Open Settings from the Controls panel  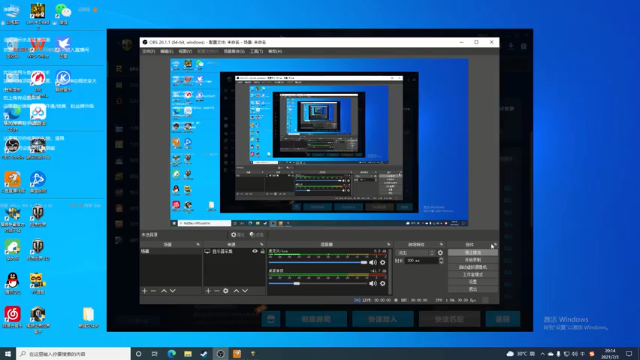coord(473,282)
